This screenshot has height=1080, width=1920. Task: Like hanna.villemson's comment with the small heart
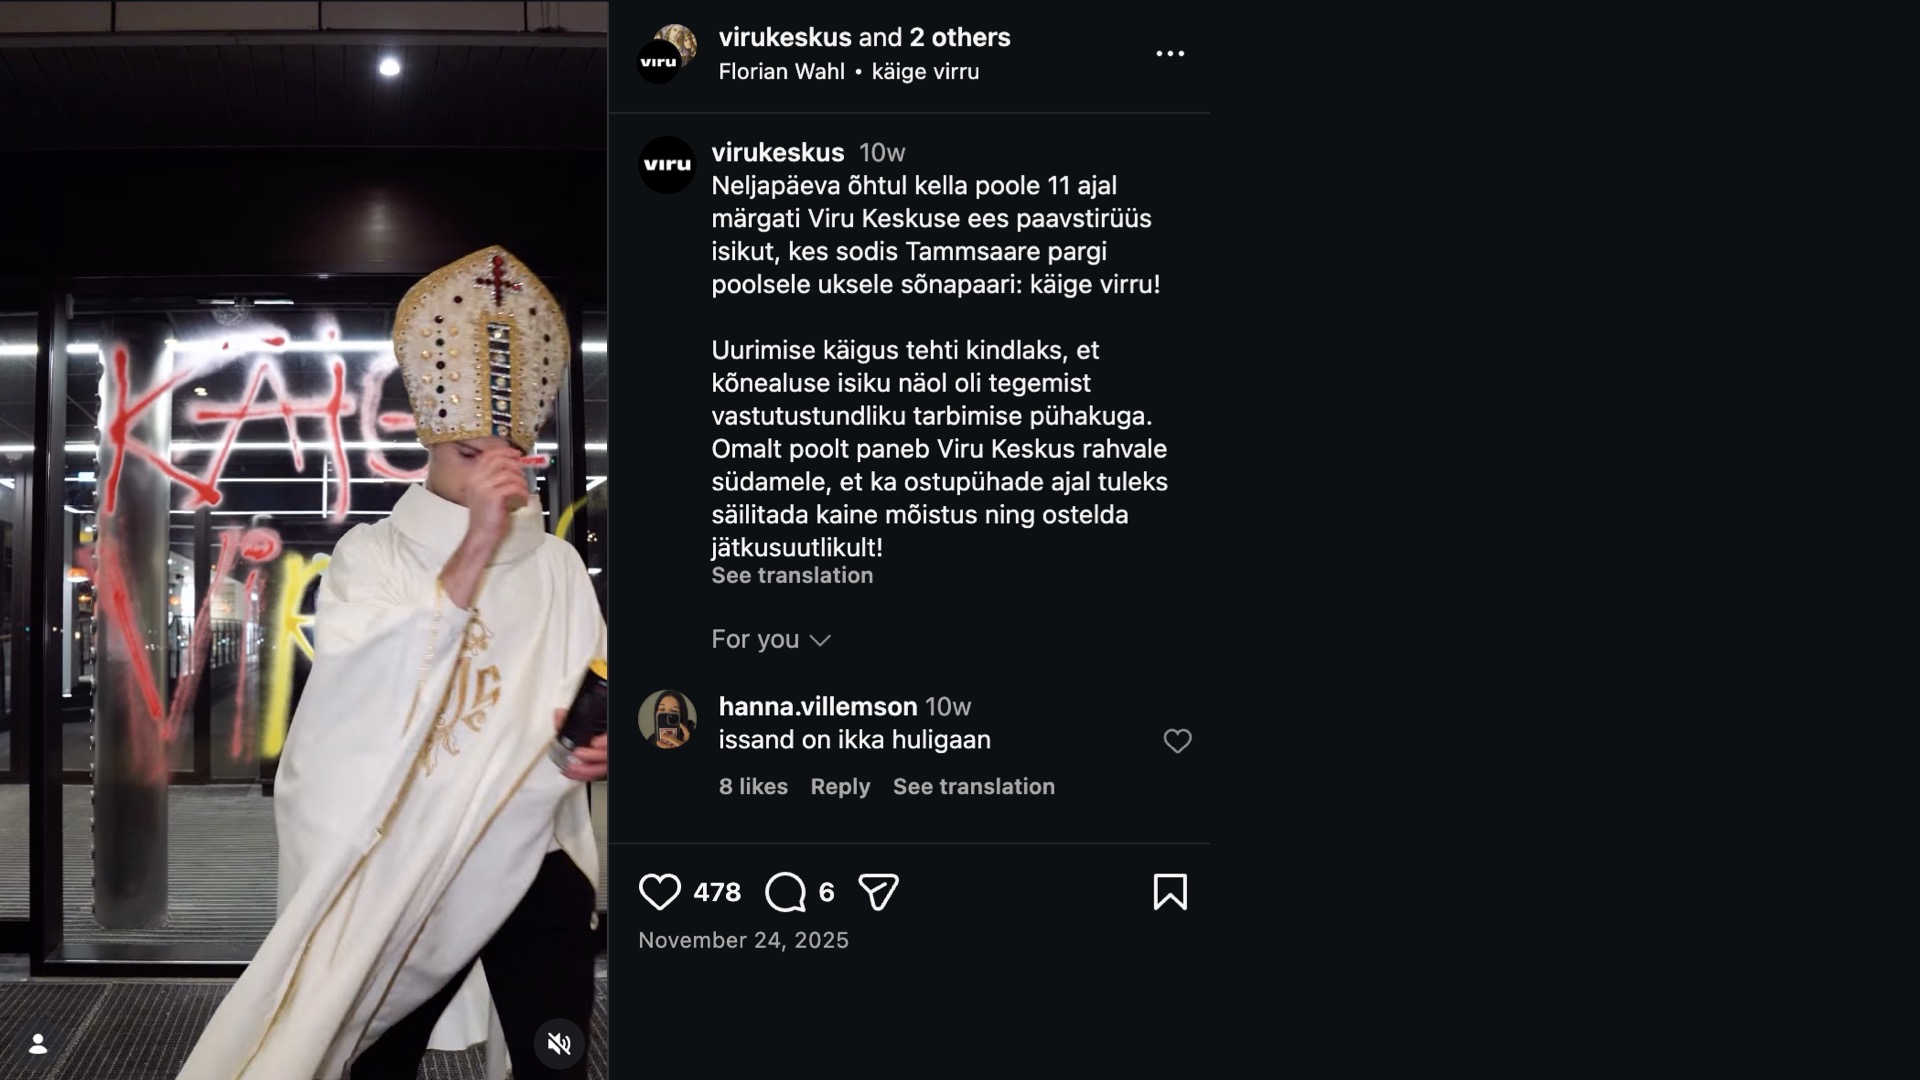pos(1177,741)
